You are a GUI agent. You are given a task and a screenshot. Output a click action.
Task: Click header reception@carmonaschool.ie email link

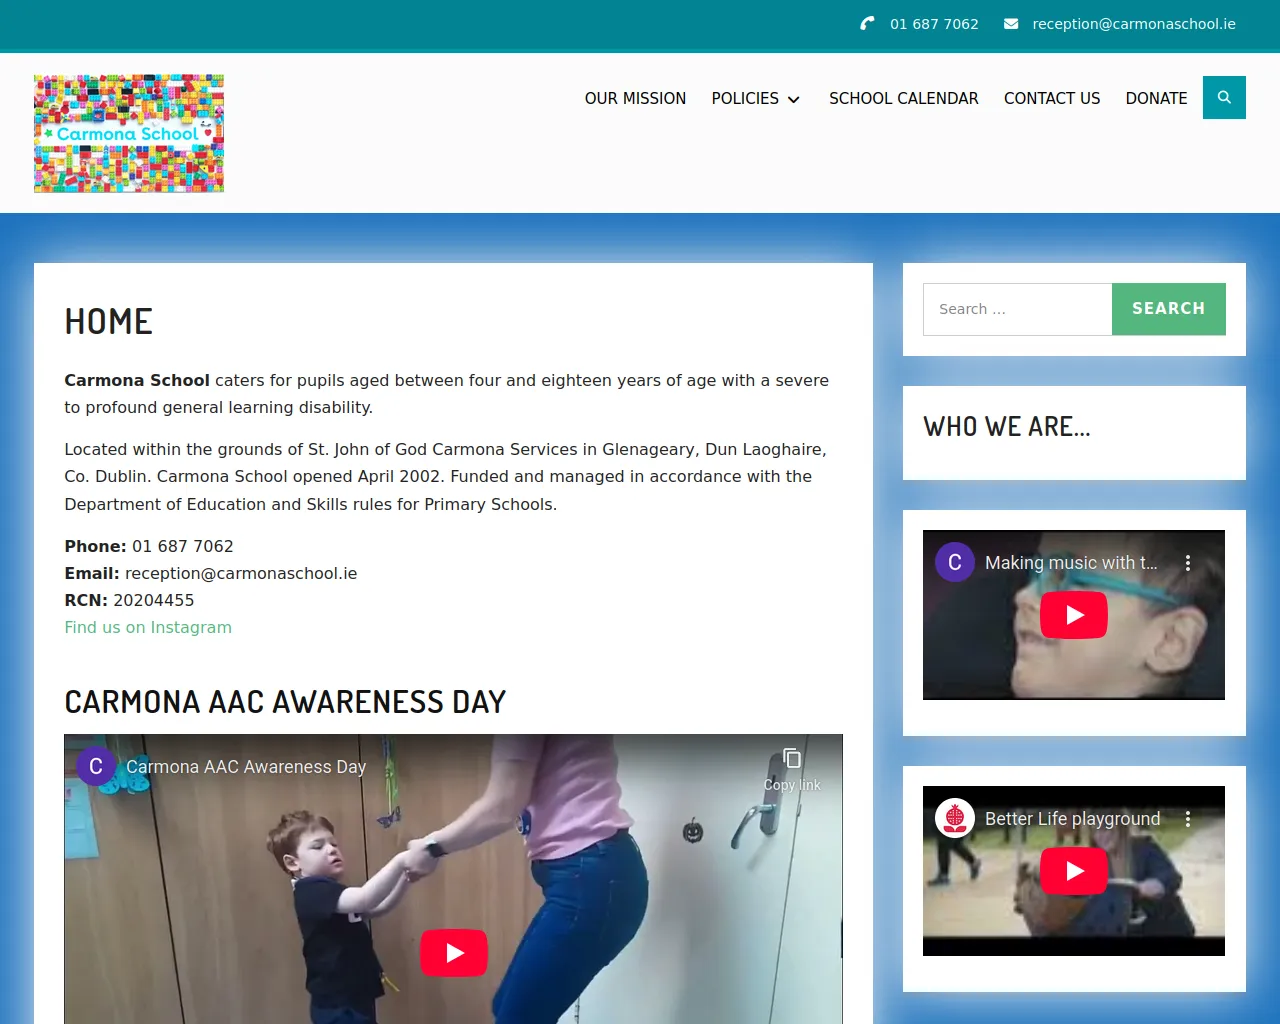point(1134,24)
